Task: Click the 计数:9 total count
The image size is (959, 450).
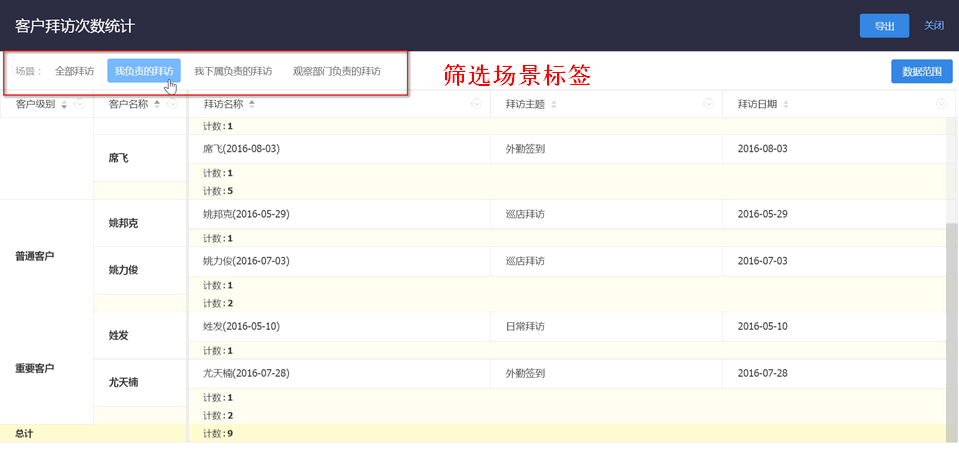Action: (218, 433)
